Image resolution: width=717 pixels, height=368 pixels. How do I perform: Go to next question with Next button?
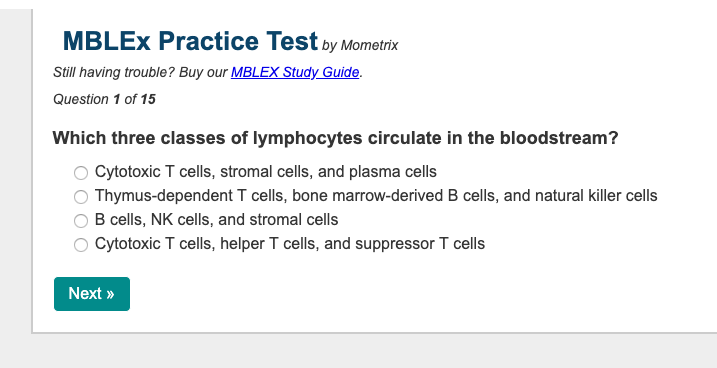tap(92, 294)
